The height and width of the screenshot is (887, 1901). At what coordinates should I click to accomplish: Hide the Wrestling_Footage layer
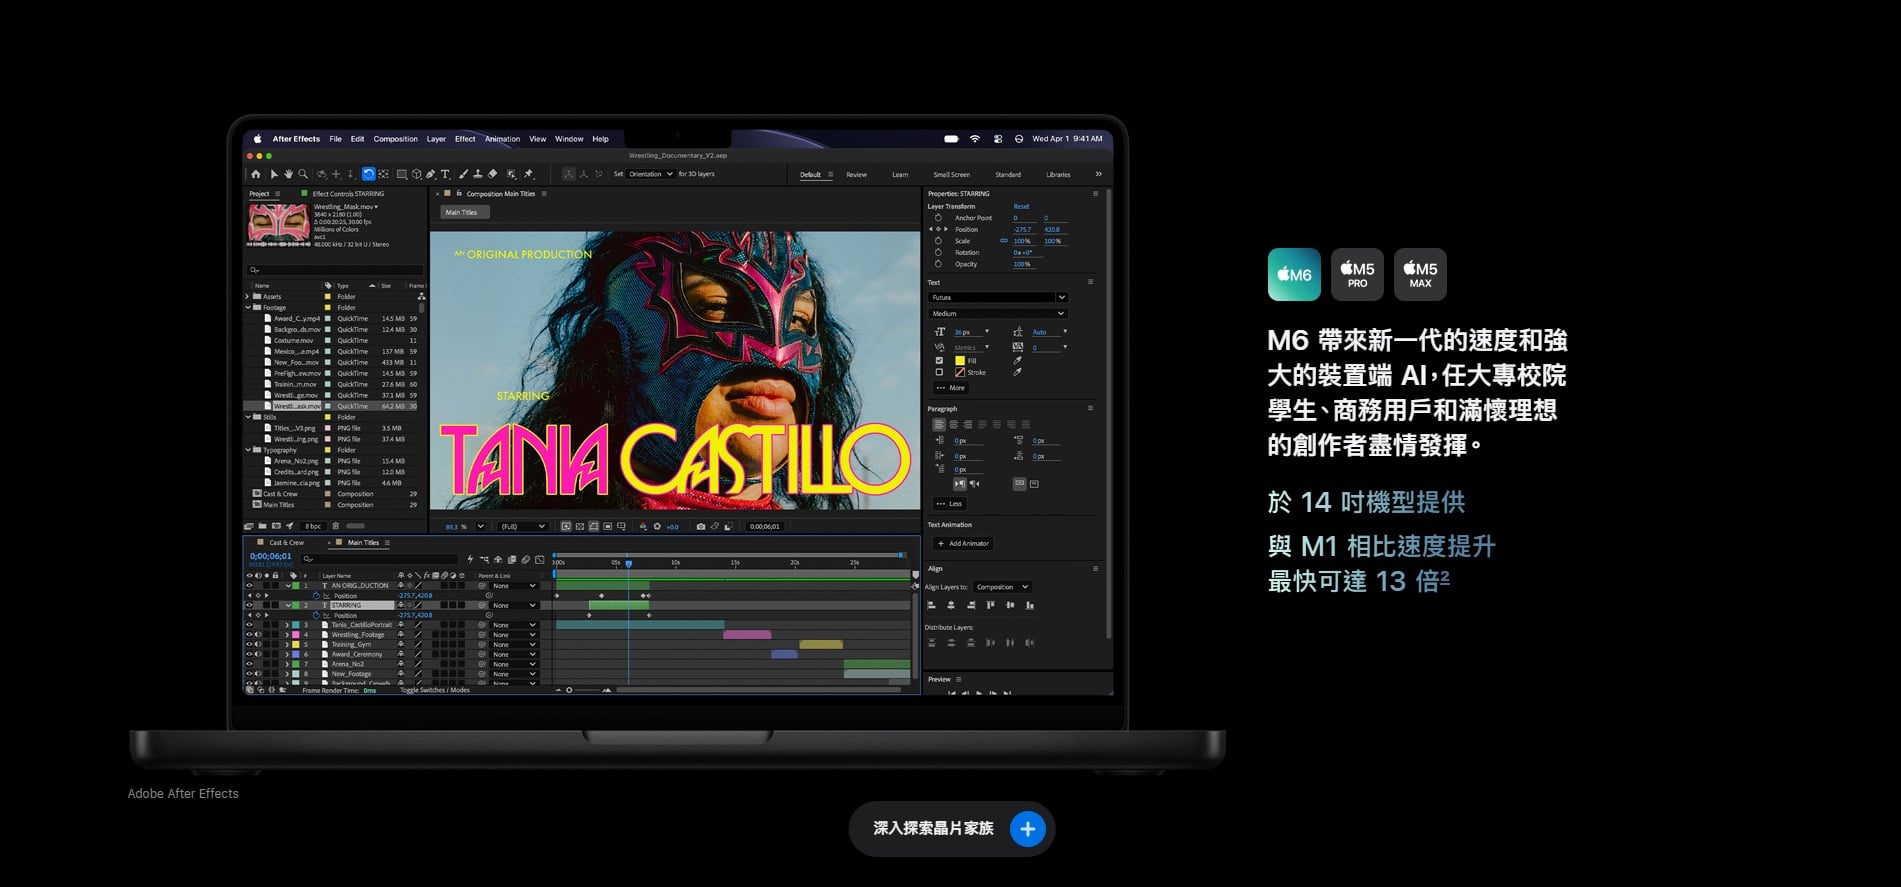click(249, 635)
